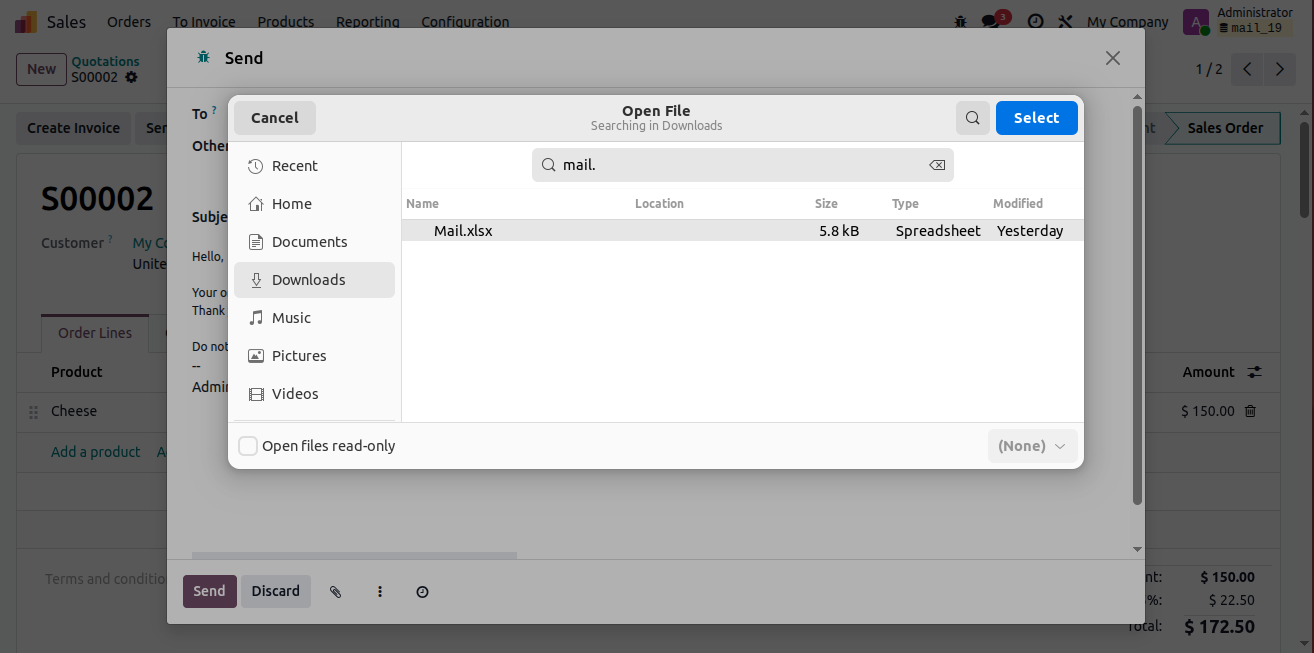Open the Documents folder in sidebar
This screenshot has width=1314, height=653.
(x=314, y=242)
